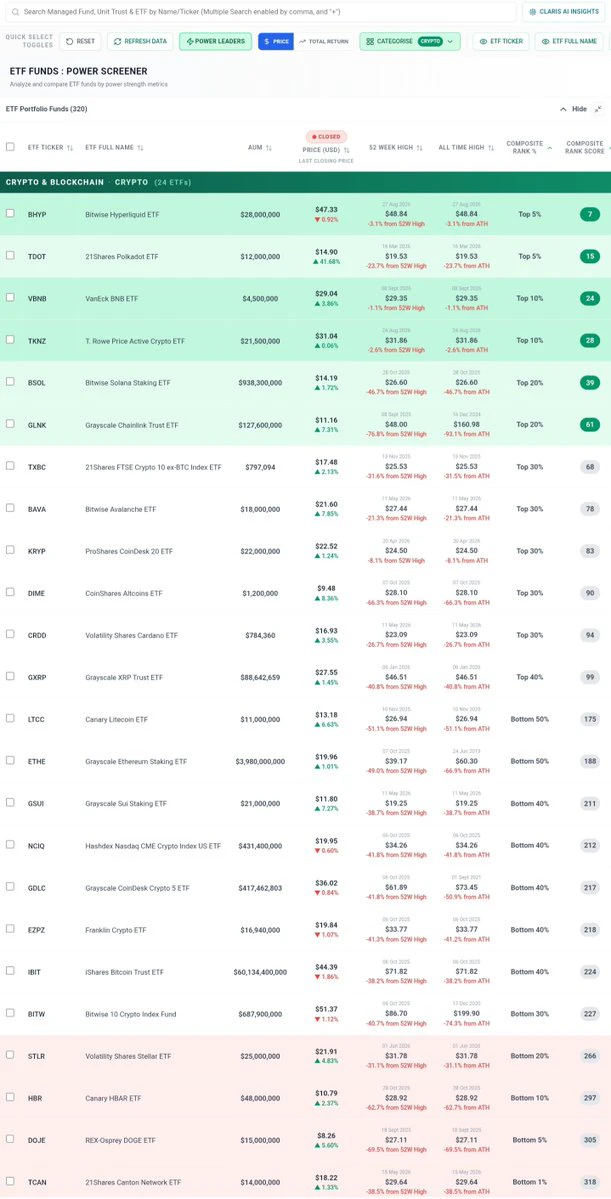Click ETF Portfolio Funds (320) label
This screenshot has height=1199, width=611.
coord(46,109)
